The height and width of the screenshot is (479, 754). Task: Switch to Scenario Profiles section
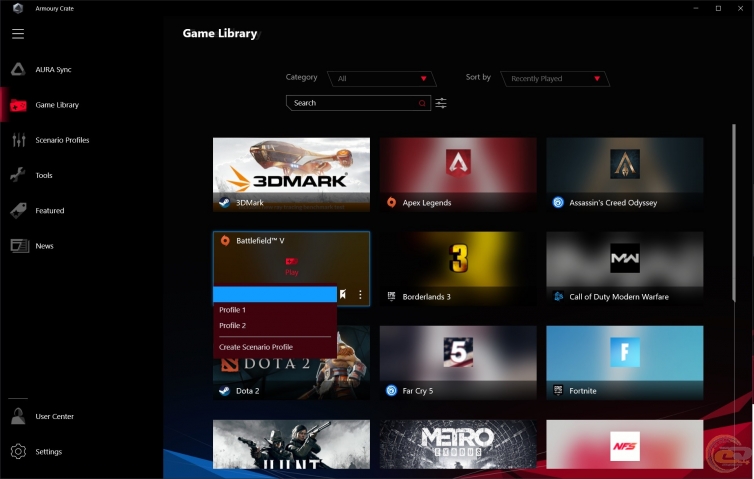coord(62,140)
